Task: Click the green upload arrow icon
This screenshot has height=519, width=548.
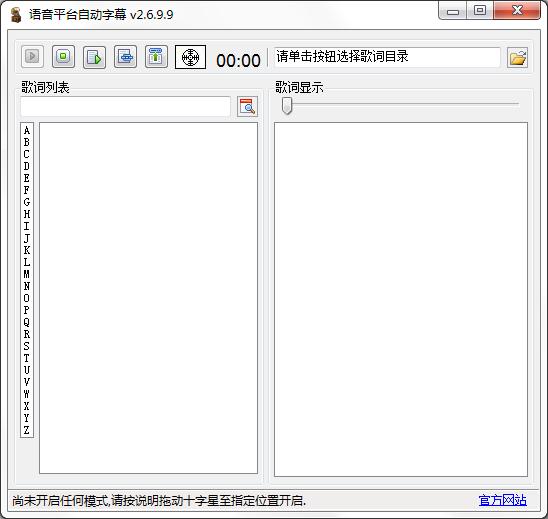Action: coord(156,57)
